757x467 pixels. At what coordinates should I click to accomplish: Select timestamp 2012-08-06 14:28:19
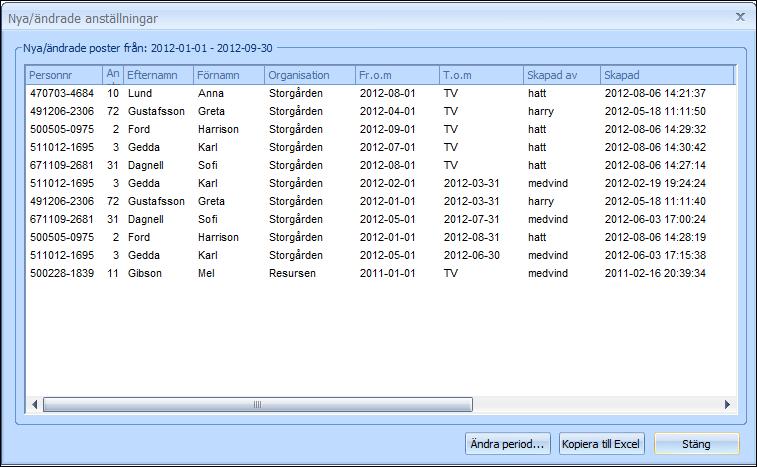coord(655,237)
